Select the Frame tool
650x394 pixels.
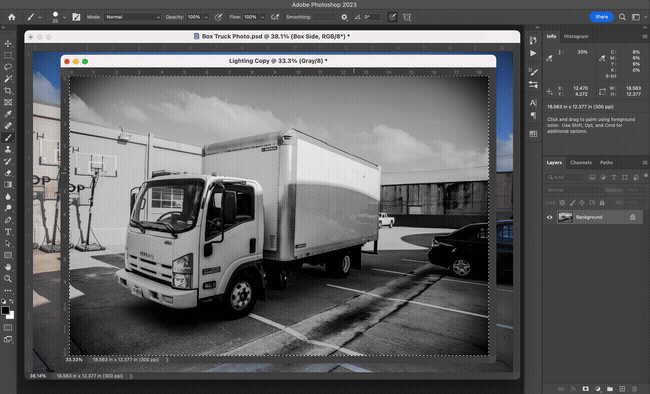pos(8,102)
